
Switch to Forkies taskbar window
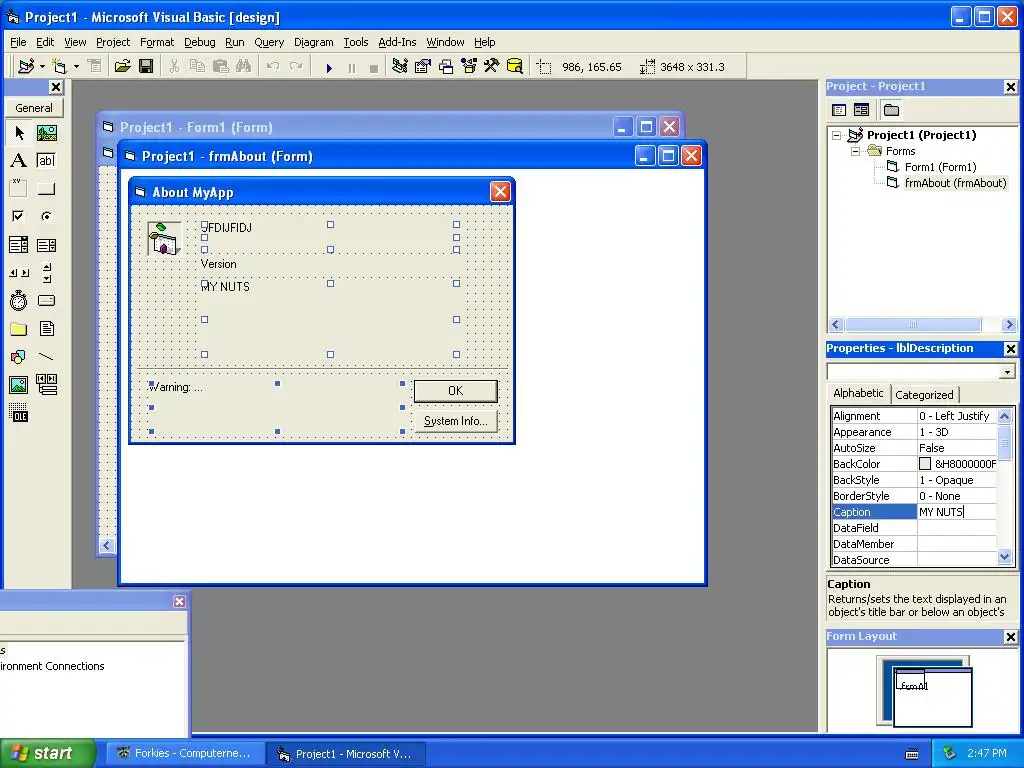184,754
